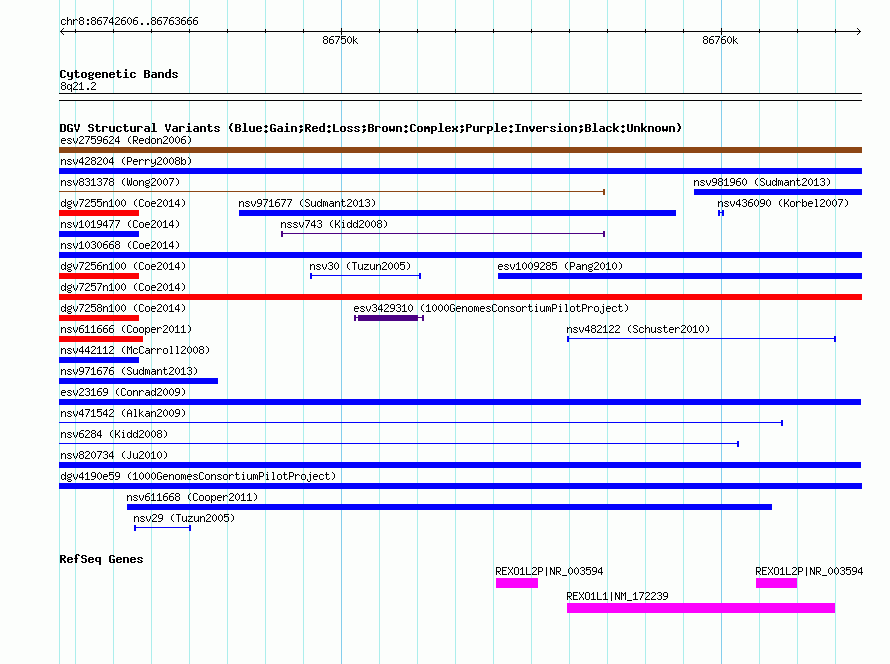Click nsv29 (Tuzun2005) label

[x=184, y=518]
